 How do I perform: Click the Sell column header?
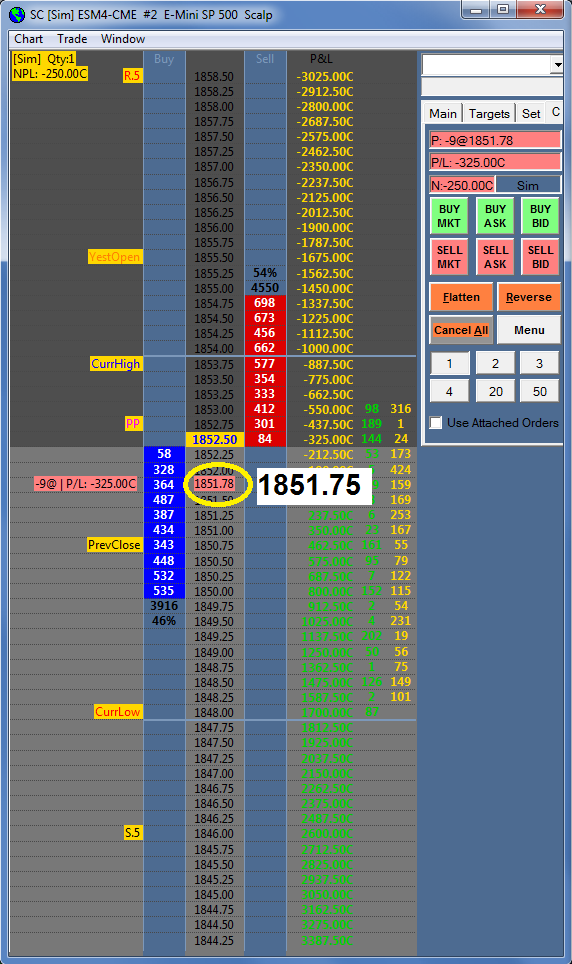pos(265,59)
